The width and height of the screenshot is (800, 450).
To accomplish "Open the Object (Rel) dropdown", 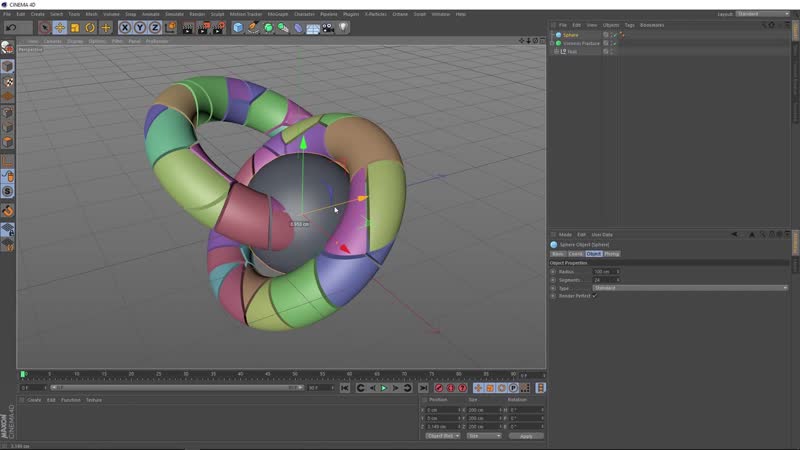I will (x=442, y=436).
